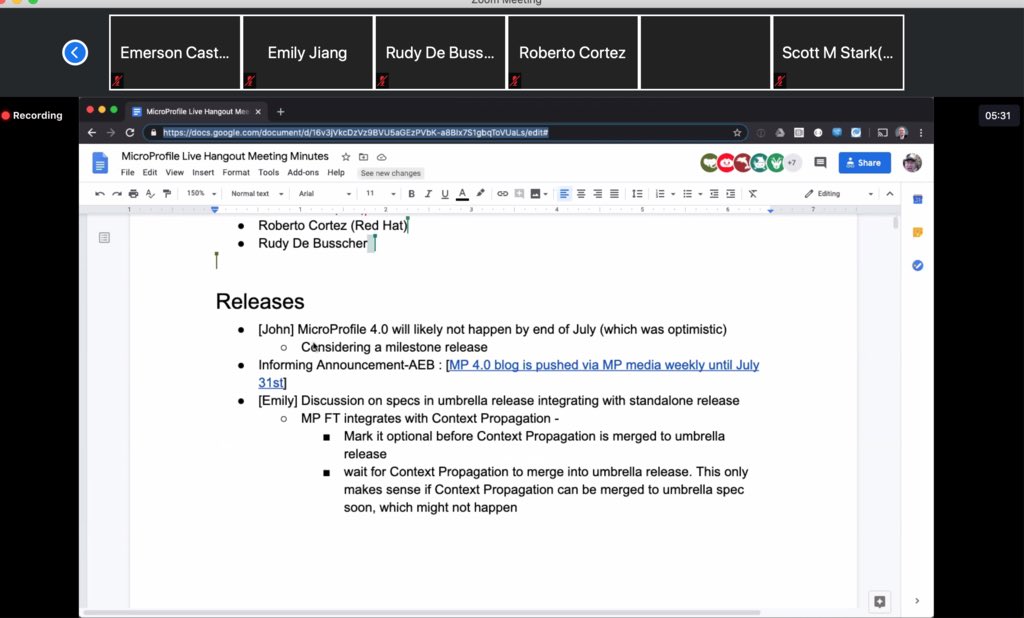The image size is (1024, 618).
Task: Select Emily Jiang participant tile
Action: [x=308, y=52]
